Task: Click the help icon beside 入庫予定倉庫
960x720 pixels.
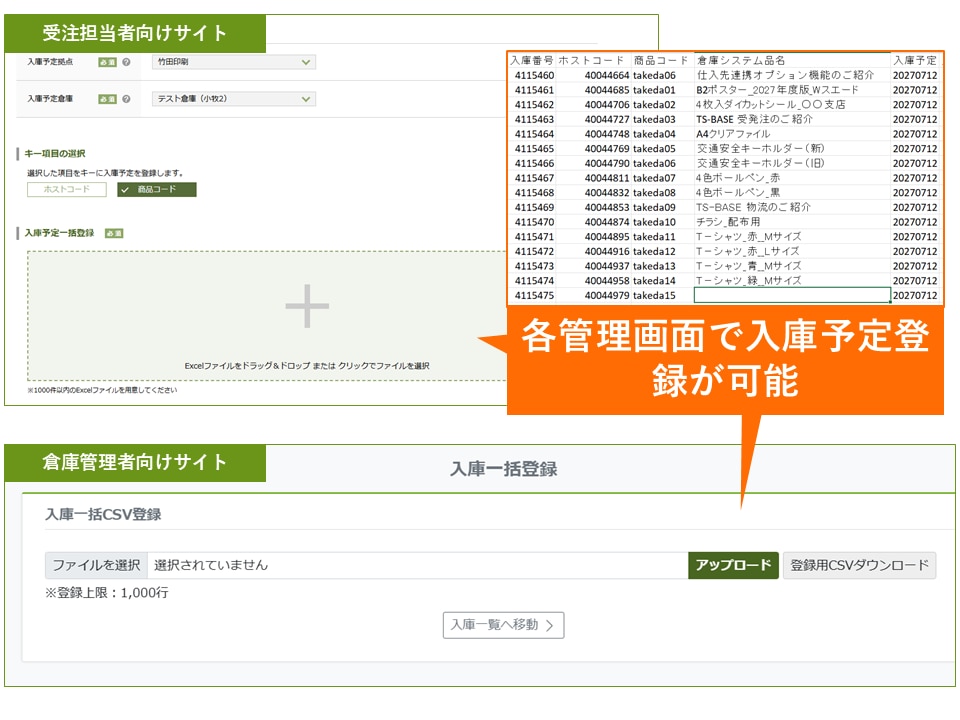Action: 126,99
